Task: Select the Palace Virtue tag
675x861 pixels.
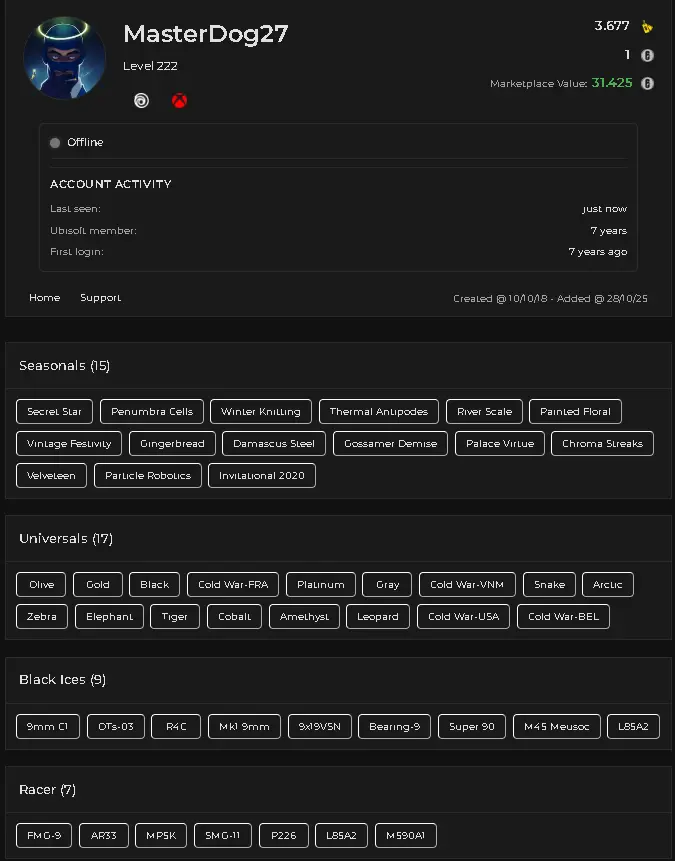Action: coord(500,443)
